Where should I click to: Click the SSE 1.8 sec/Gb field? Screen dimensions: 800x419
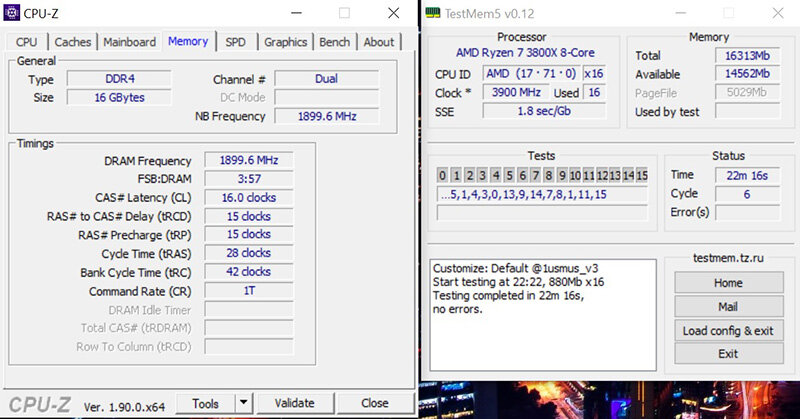point(544,111)
